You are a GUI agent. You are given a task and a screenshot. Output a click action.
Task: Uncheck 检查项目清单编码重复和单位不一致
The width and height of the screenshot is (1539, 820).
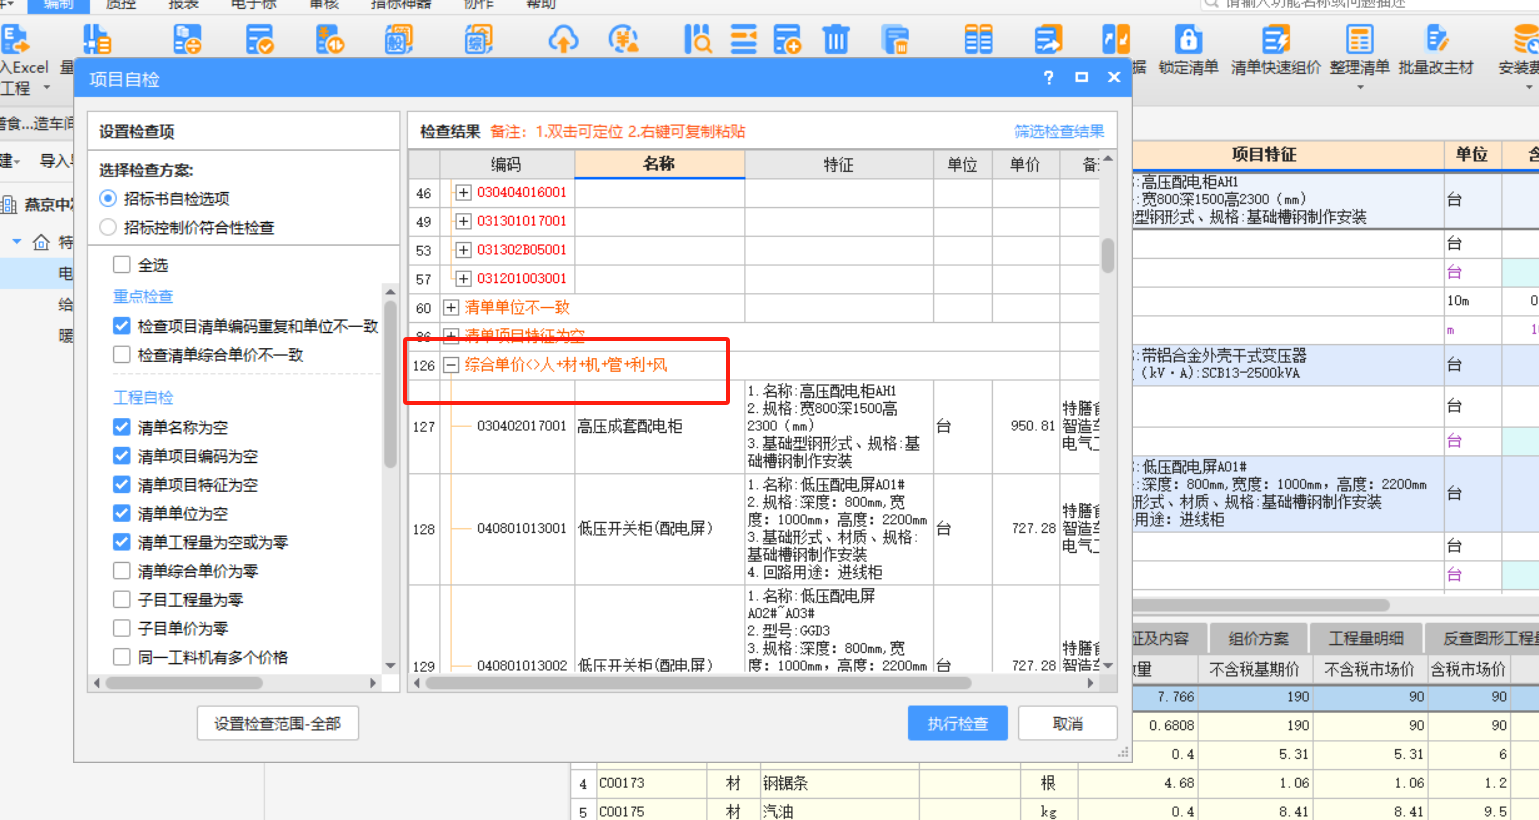[x=122, y=326]
